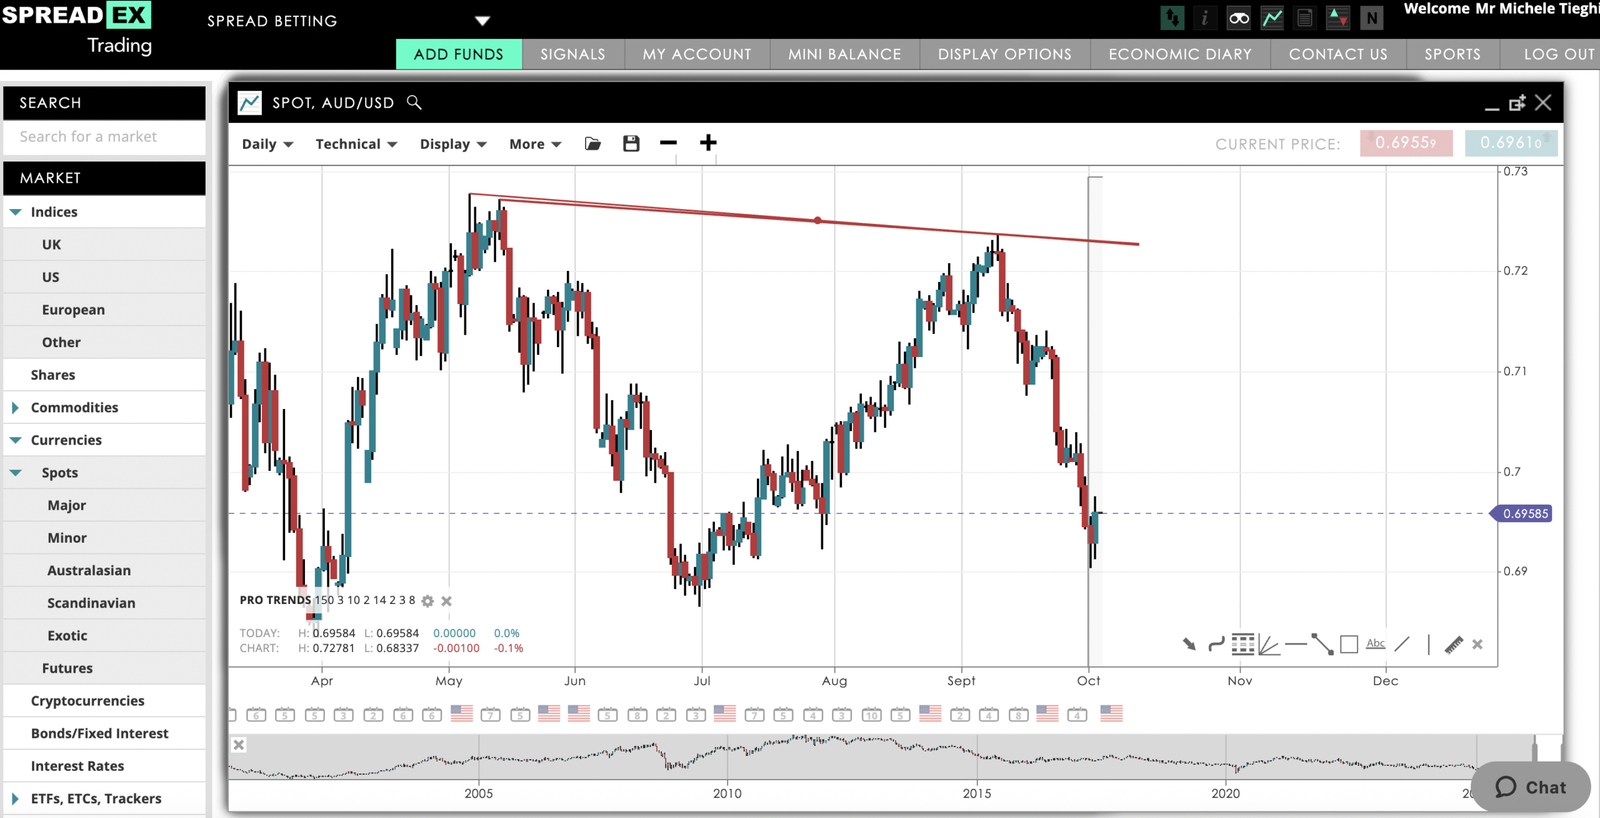Image resolution: width=1600 pixels, height=818 pixels.
Task: Select the rectangle drawing tool
Action: click(1349, 644)
